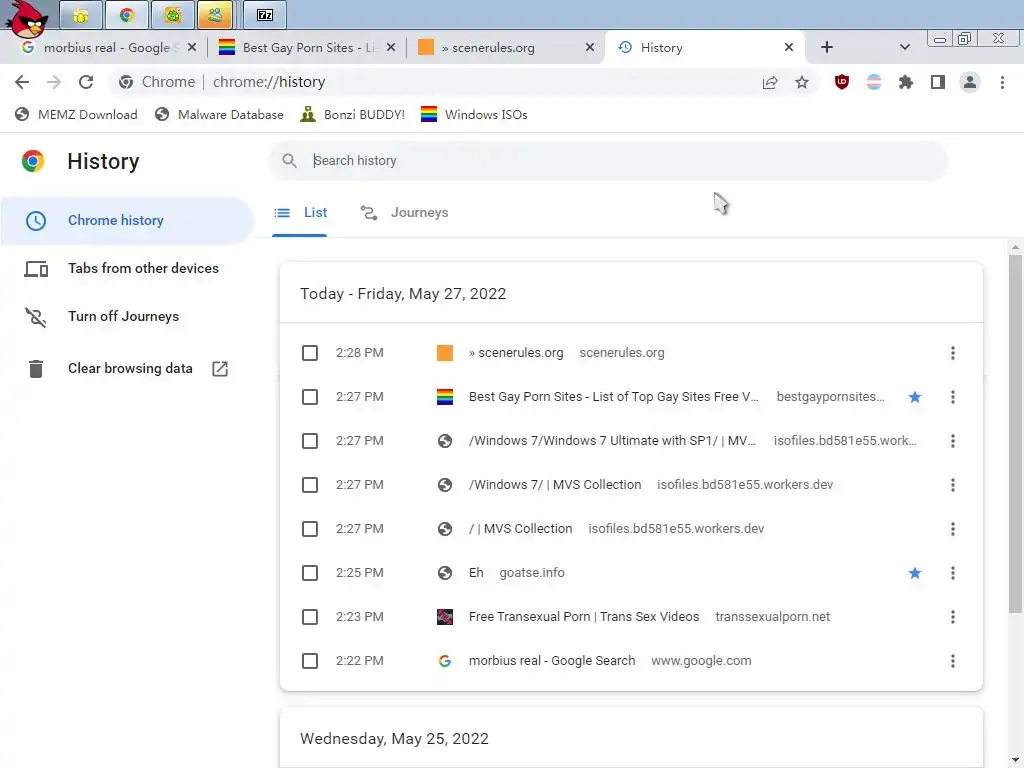Check the 2:28 PM scenerules.org entry
Image resolution: width=1024 pixels, height=768 pixels.
click(310, 353)
